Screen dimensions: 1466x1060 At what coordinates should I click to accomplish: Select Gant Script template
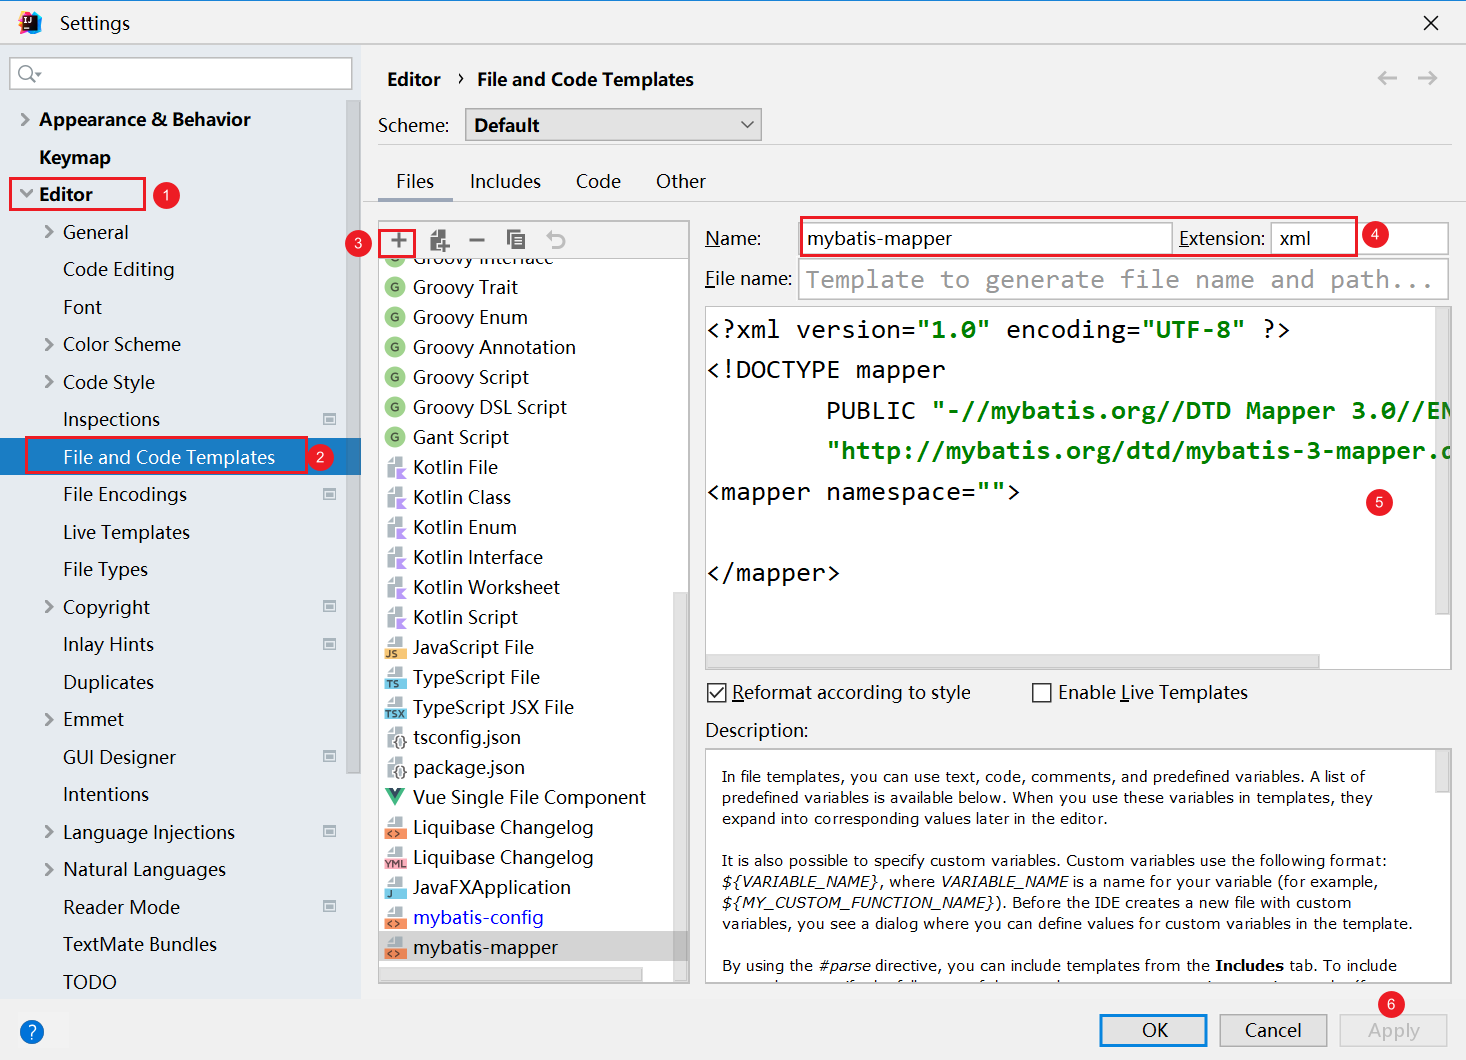pos(461,437)
